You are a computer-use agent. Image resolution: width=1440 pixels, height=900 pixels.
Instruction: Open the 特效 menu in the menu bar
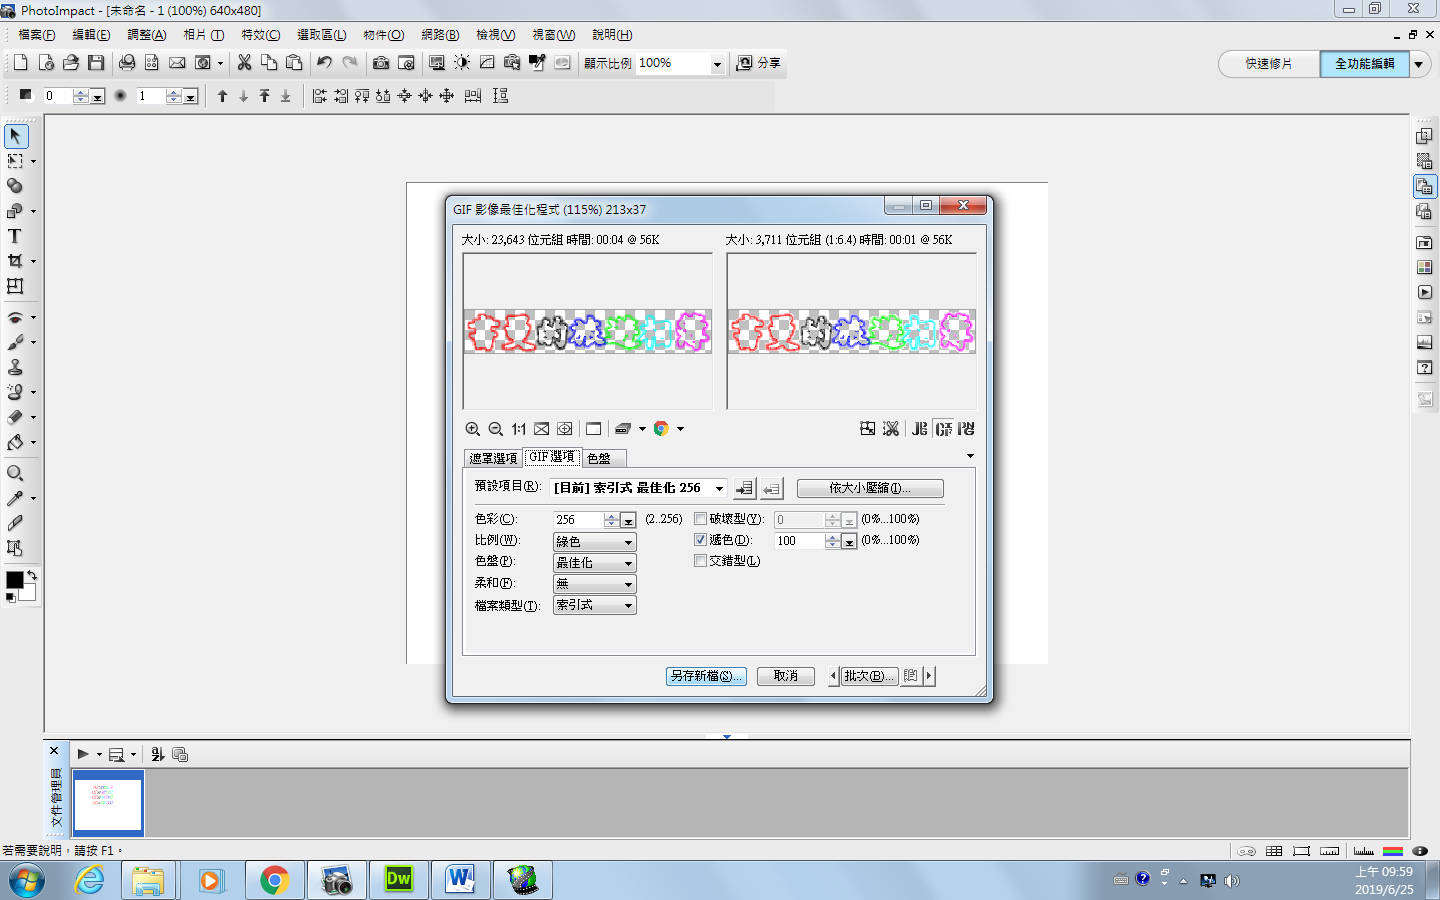pyautogui.click(x=260, y=35)
